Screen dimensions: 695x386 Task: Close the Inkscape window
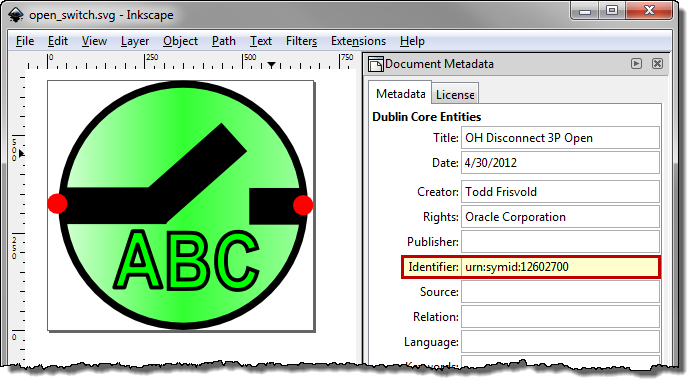click(x=649, y=11)
